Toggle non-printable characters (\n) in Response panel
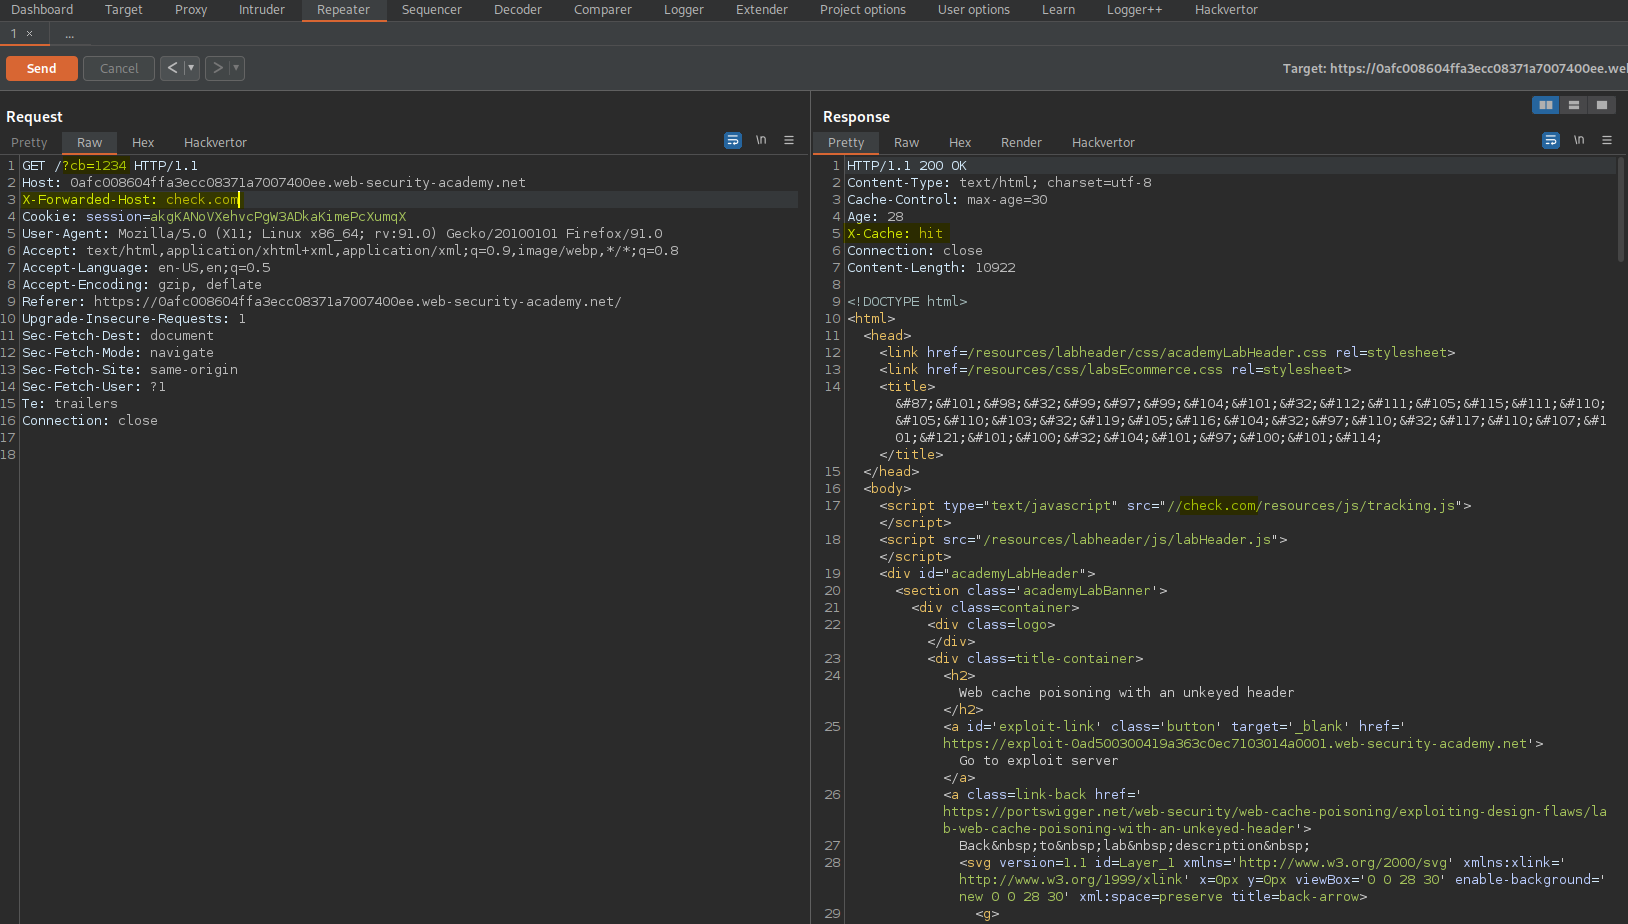The height and width of the screenshot is (924, 1628). [x=1579, y=141]
